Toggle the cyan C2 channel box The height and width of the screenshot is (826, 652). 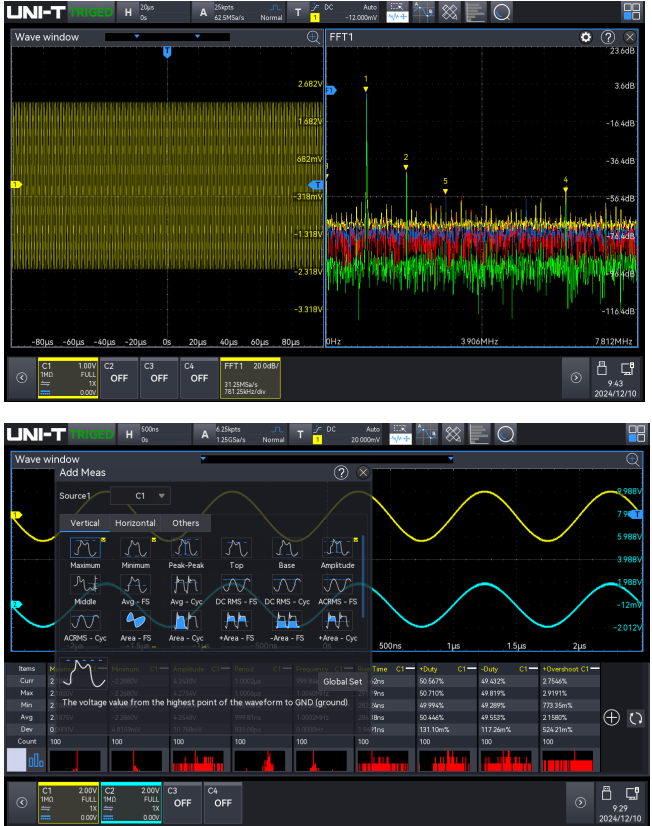point(130,802)
